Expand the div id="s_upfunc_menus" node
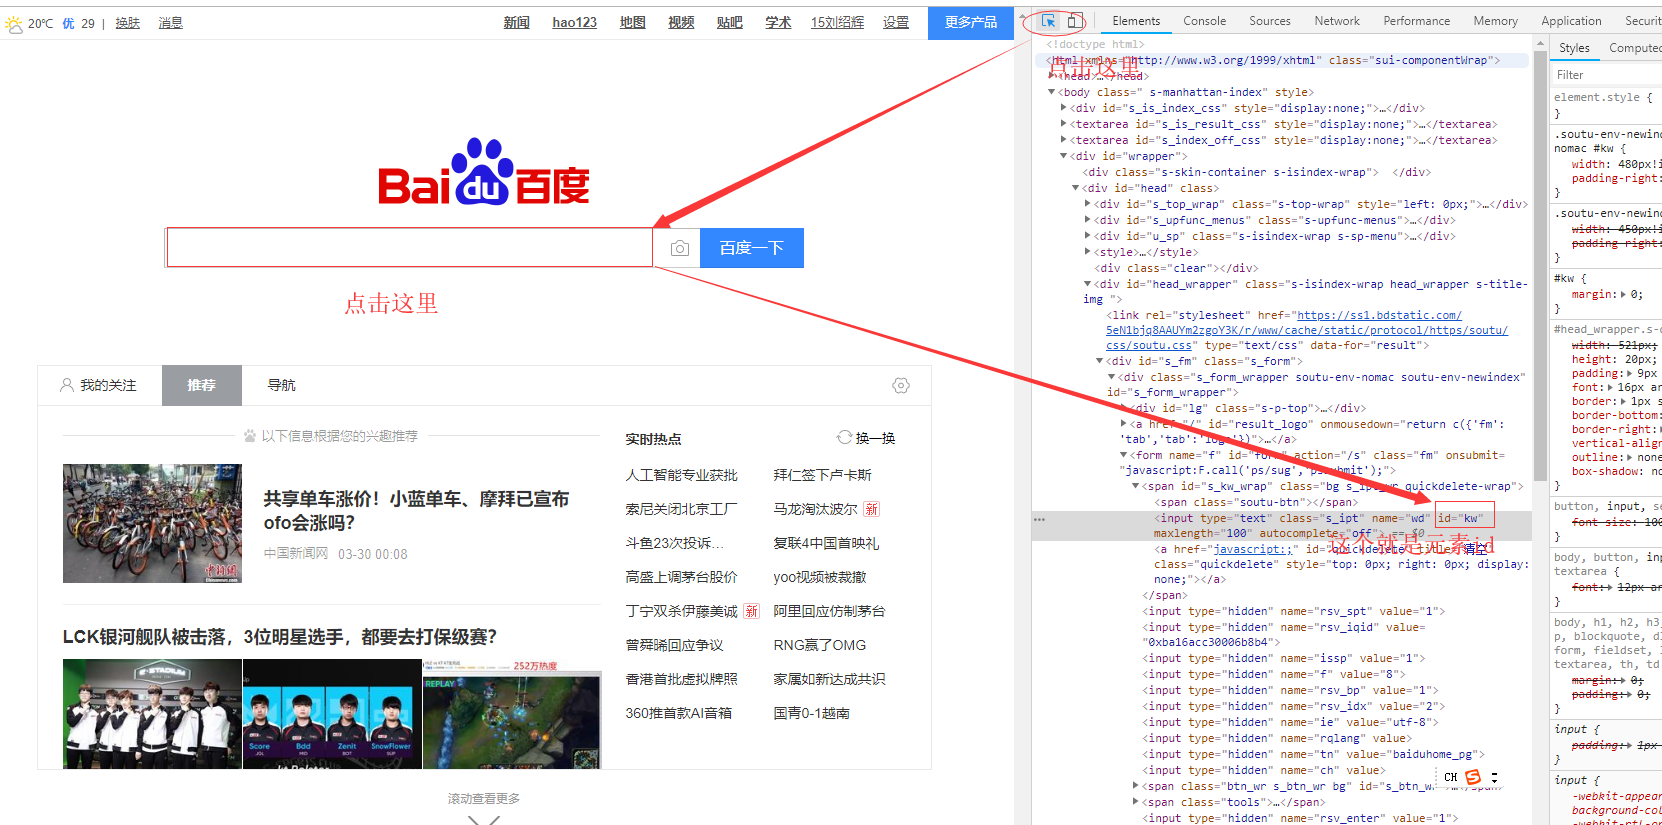Screen dimensions: 1662x825 (x=1088, y=220)
